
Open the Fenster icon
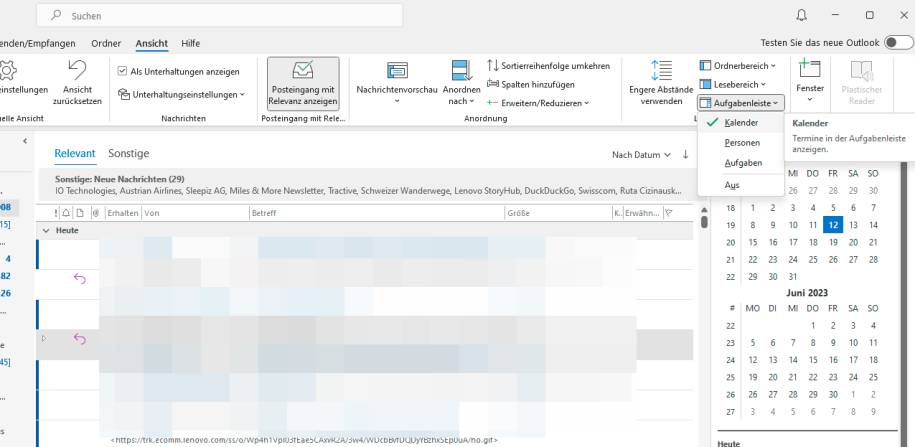(810, 69)
